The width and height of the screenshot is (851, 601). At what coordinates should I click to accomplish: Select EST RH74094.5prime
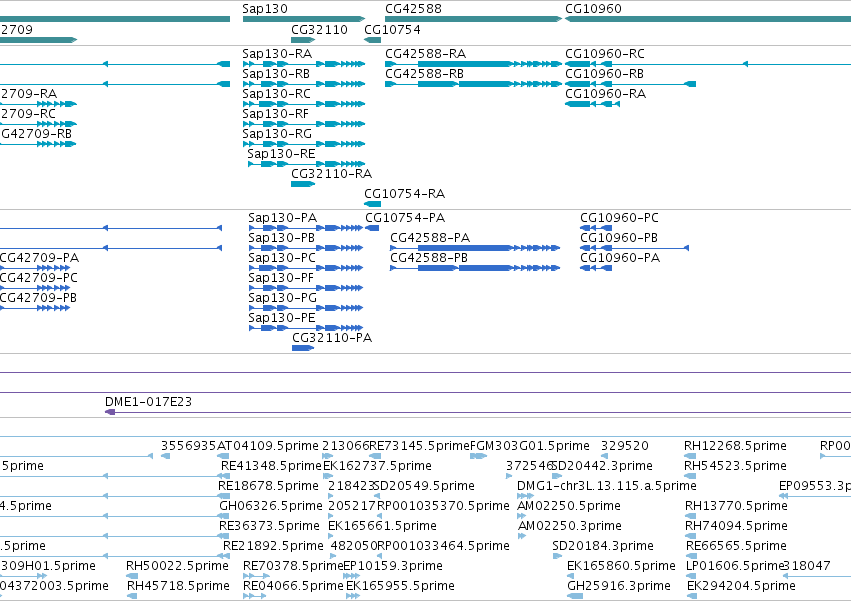(x=736, y=527)
